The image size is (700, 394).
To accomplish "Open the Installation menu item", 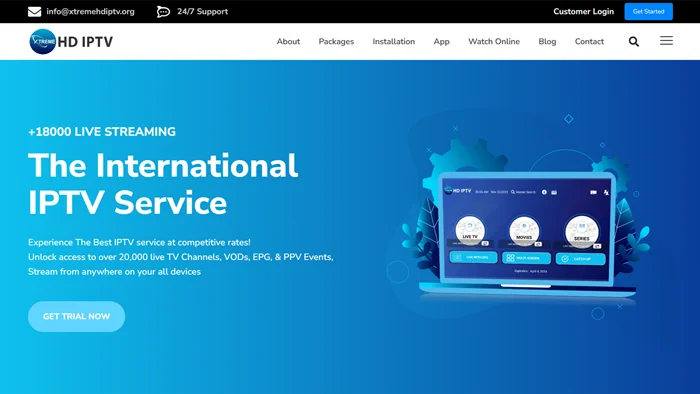I will [x=393, y=41].
